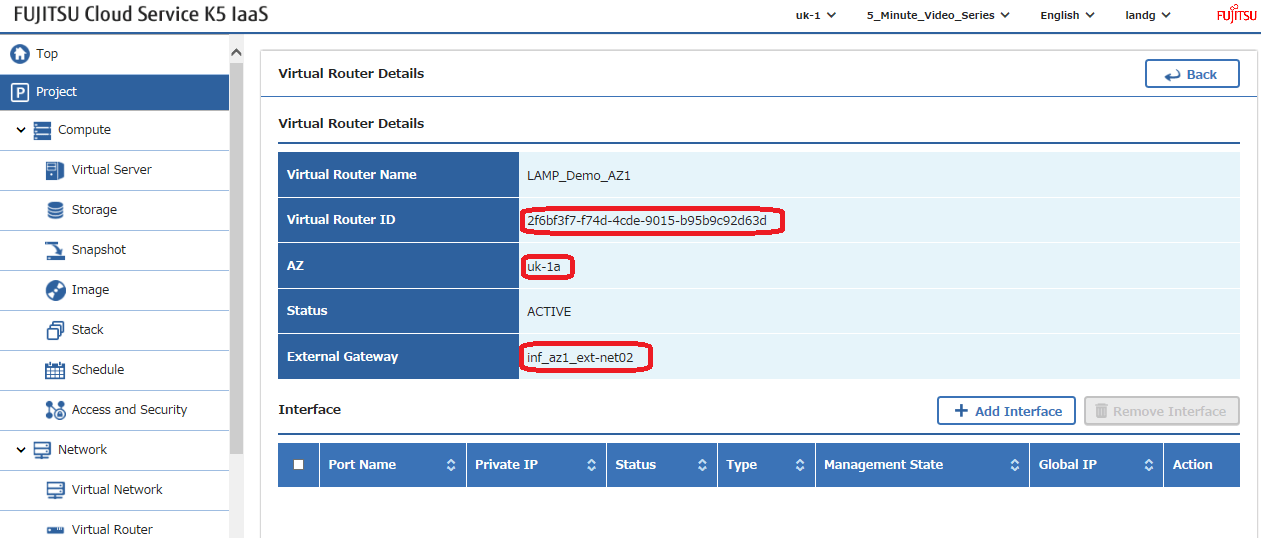
Task: Click the Back button
Action: click(1192, 74)
